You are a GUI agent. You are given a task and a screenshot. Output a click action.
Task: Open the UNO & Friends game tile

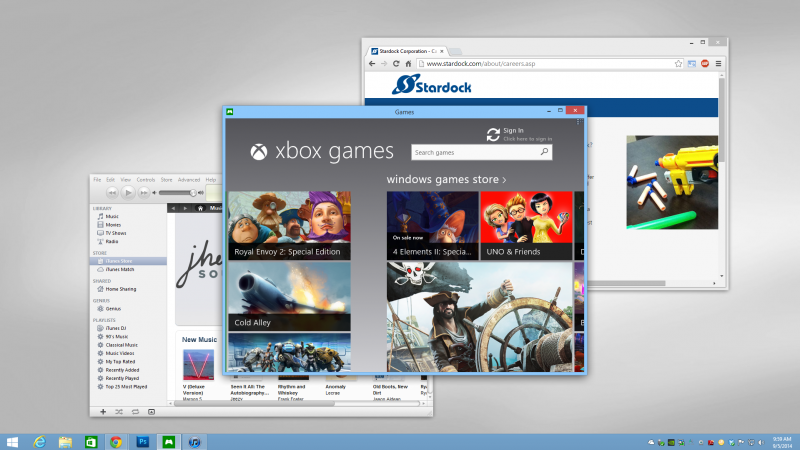point(526,226)
